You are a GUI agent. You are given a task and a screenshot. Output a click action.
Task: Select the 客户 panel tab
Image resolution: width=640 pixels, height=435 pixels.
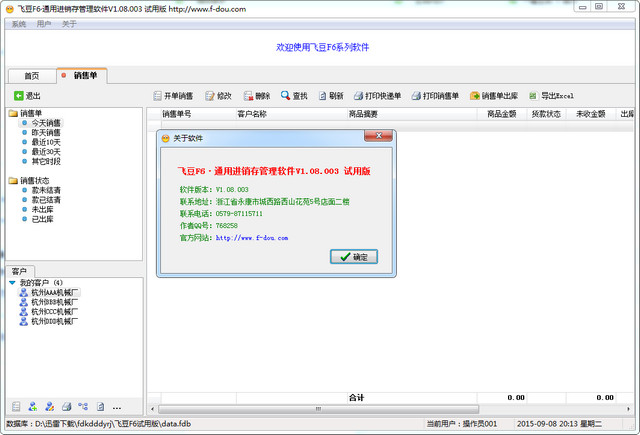tap(19, 271)
